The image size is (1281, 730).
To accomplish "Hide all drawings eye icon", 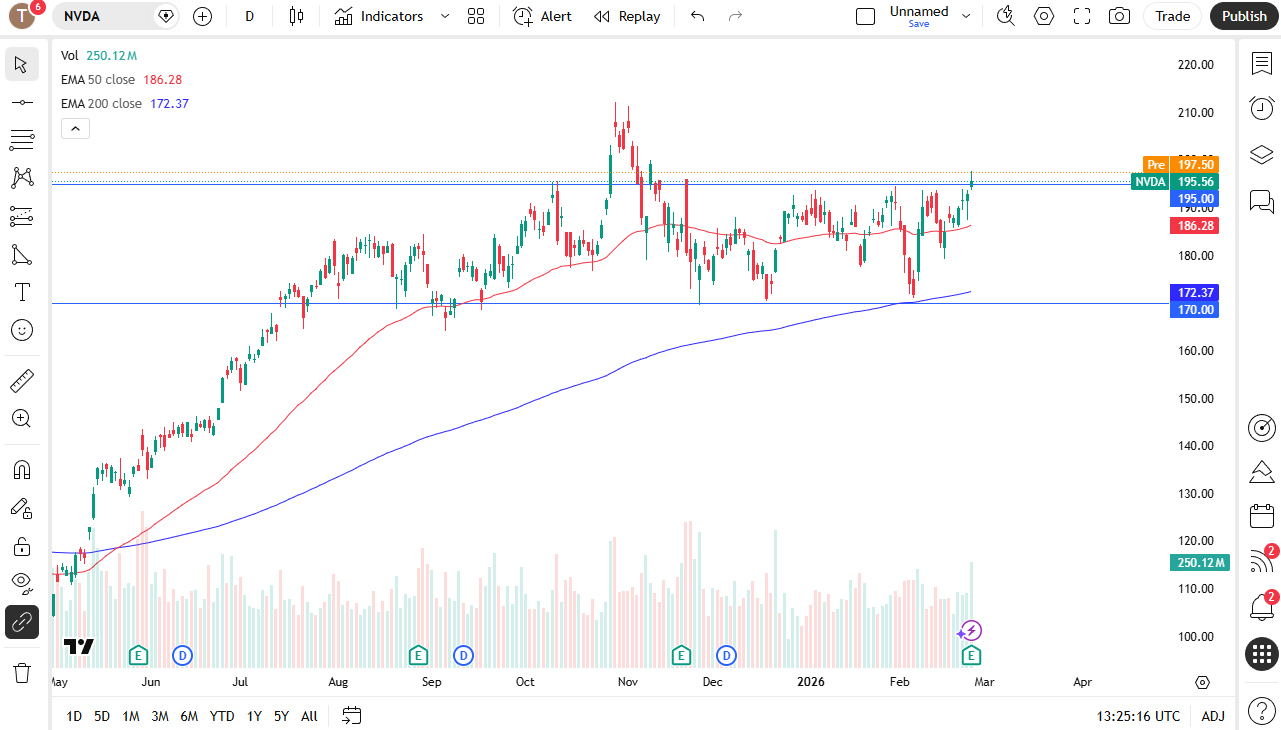I will pyautogui.click(x=21, y=584).
